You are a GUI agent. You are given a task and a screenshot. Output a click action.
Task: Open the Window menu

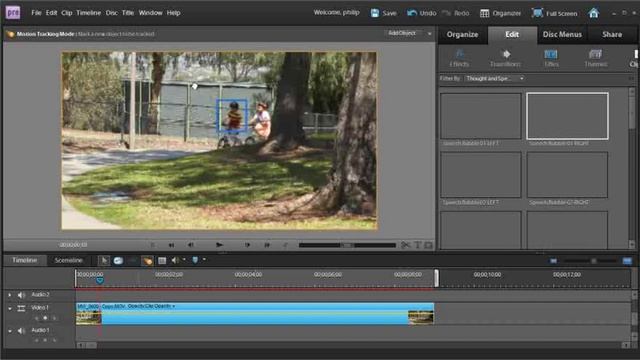151,13
